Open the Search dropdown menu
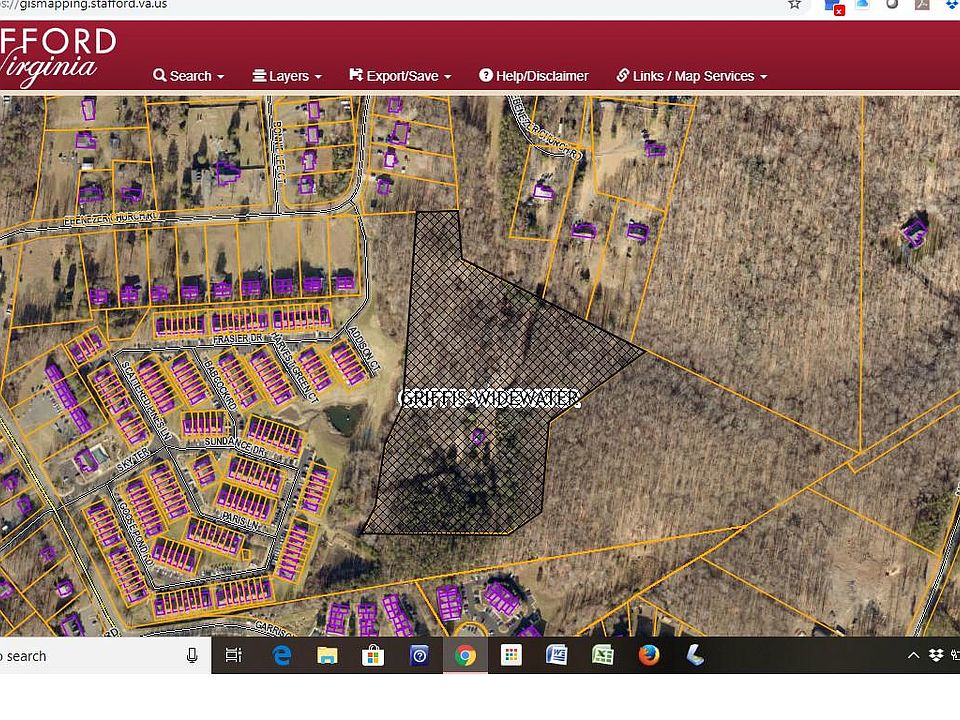Image resolution: width=960 pixels, height=720 pixels. [x=189, y=76]
